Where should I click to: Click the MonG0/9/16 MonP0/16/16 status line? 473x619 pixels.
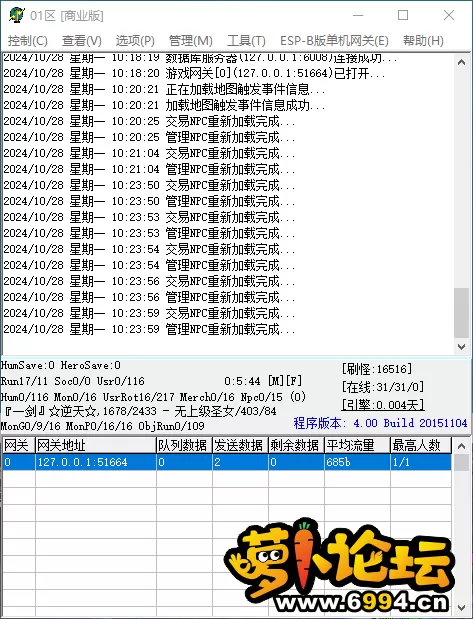click(103, 426)
